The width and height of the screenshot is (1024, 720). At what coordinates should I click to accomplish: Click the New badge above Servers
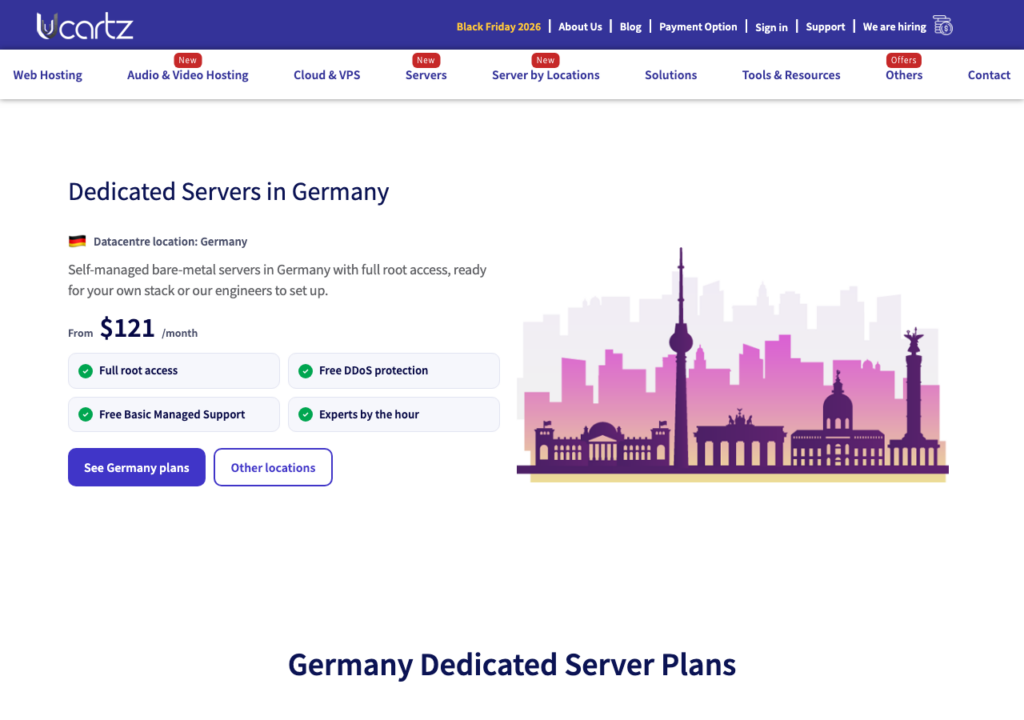(426, 60)
